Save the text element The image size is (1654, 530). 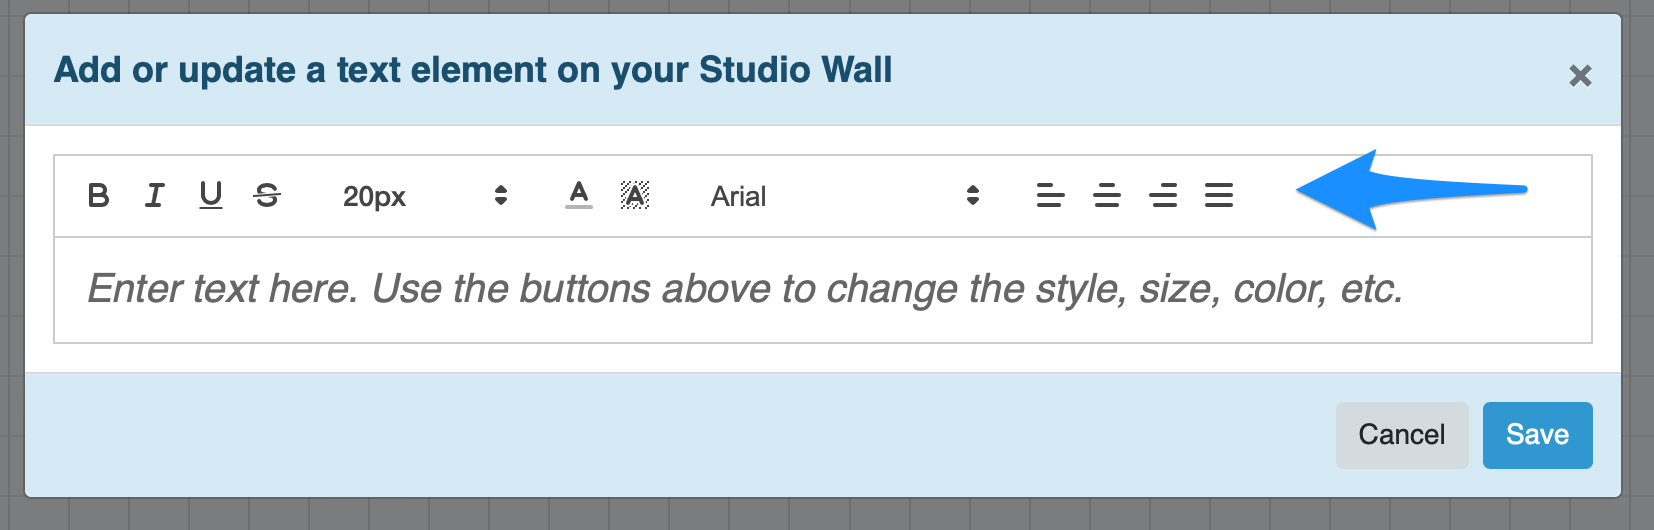(x=1537, y=435)
